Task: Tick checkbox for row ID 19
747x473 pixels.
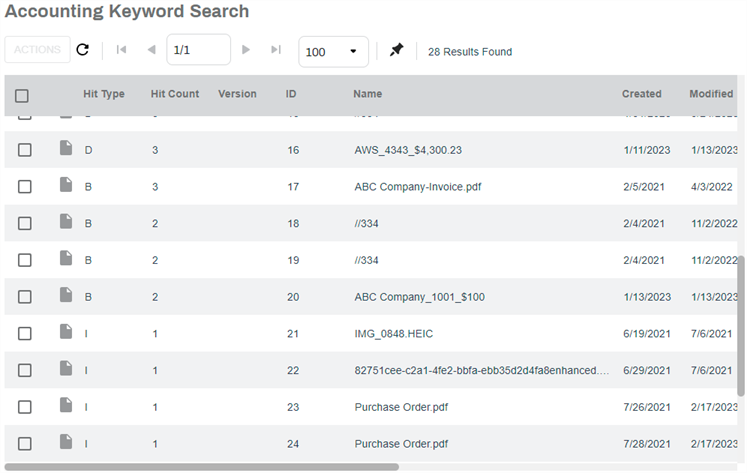Action: (25, 260)
